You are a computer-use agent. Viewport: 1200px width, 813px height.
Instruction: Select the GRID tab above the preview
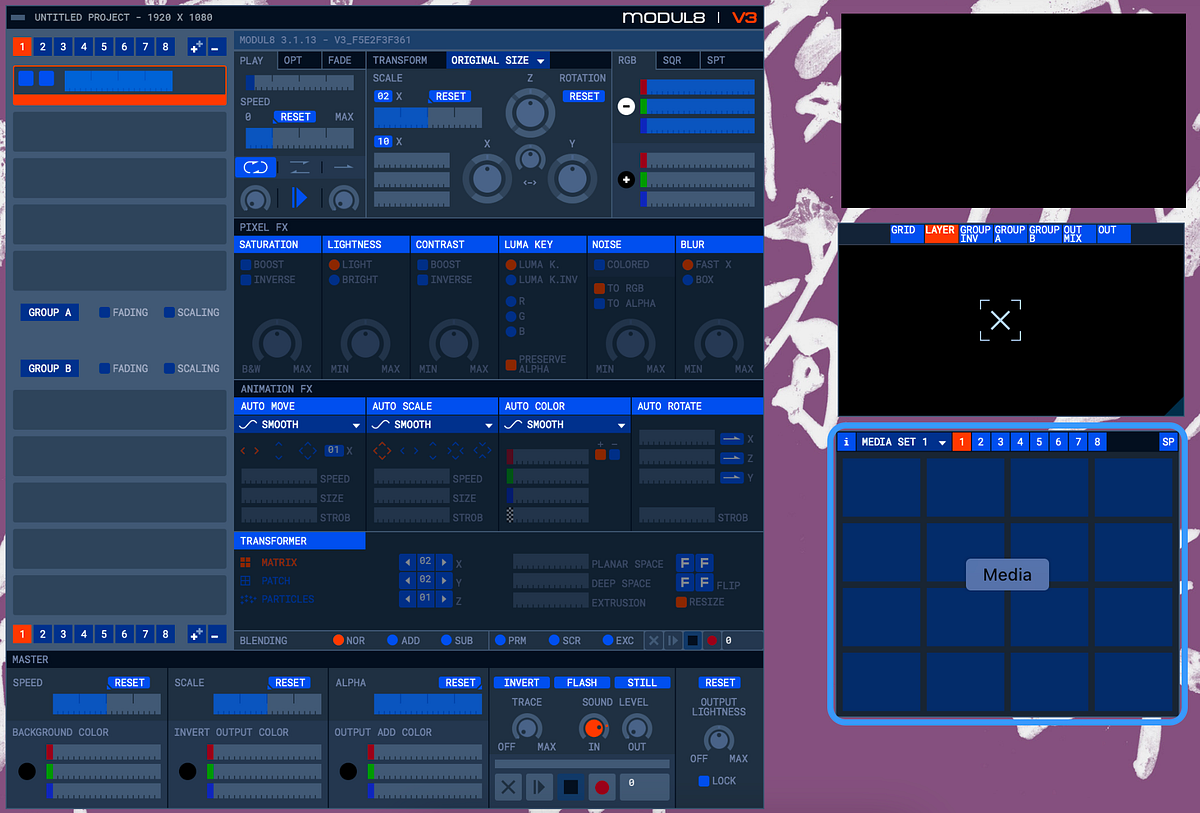[903, 231]
